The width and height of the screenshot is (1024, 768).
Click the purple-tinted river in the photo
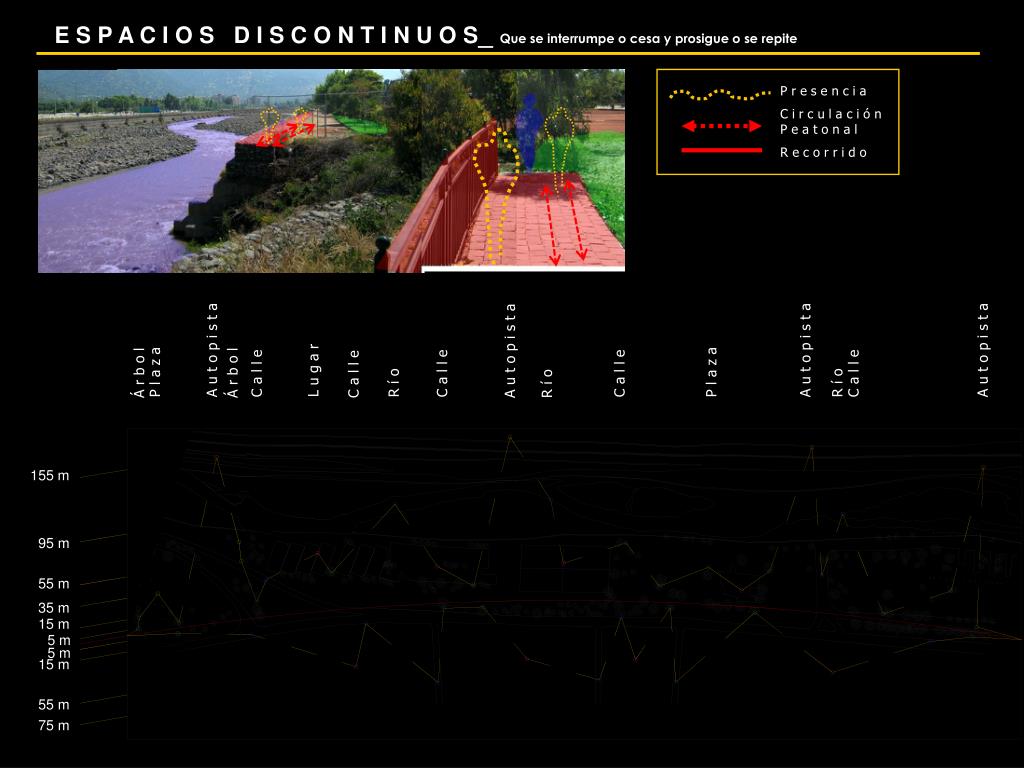coord(124,202)
